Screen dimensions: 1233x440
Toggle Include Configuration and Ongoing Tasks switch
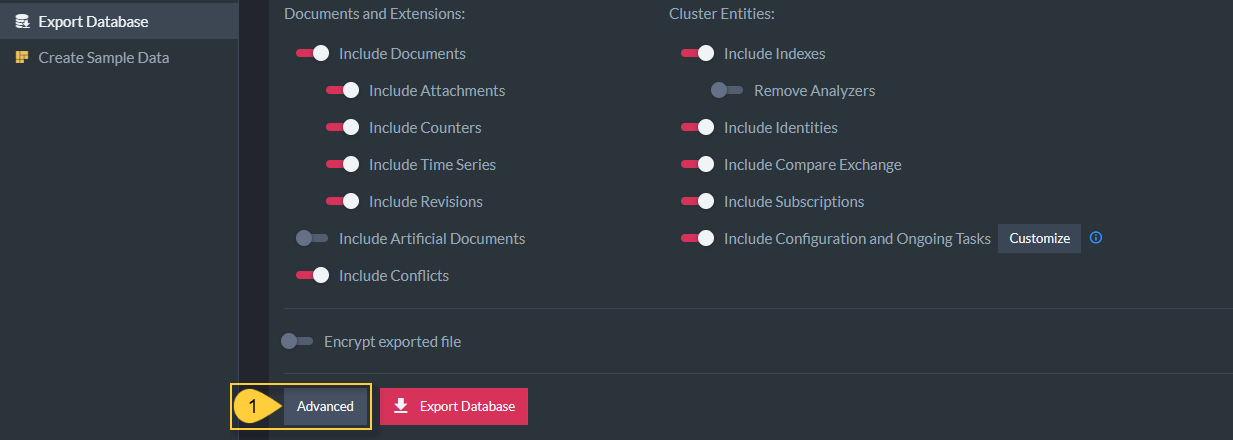pyautogui.click(x=697, y=239)
